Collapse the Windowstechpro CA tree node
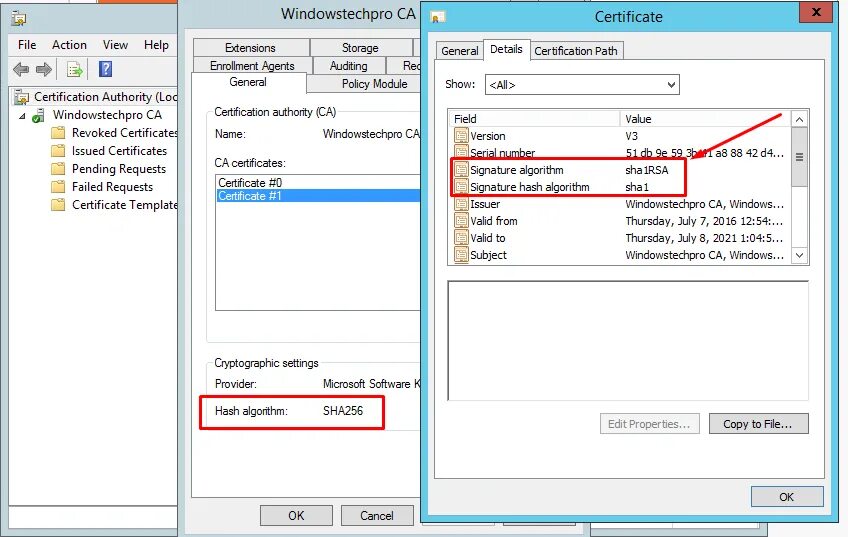Image resolution: width=848 pixels, height=537 pixels. coord(22,116)
